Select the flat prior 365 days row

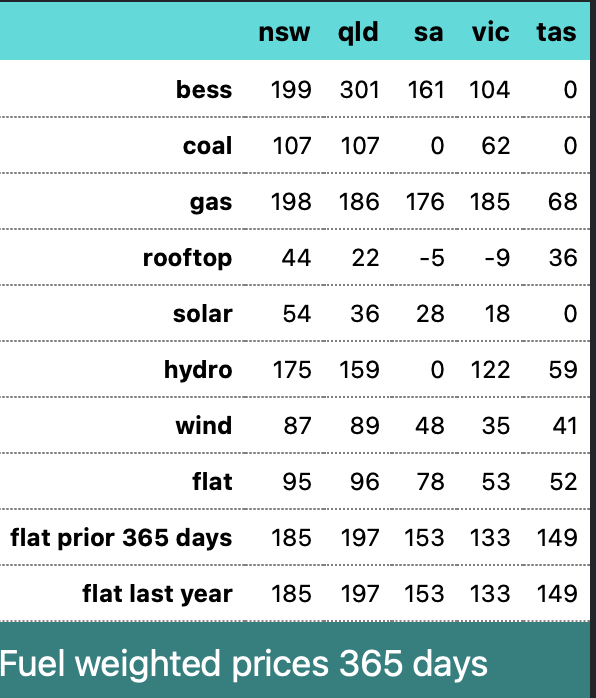point(295,537)
